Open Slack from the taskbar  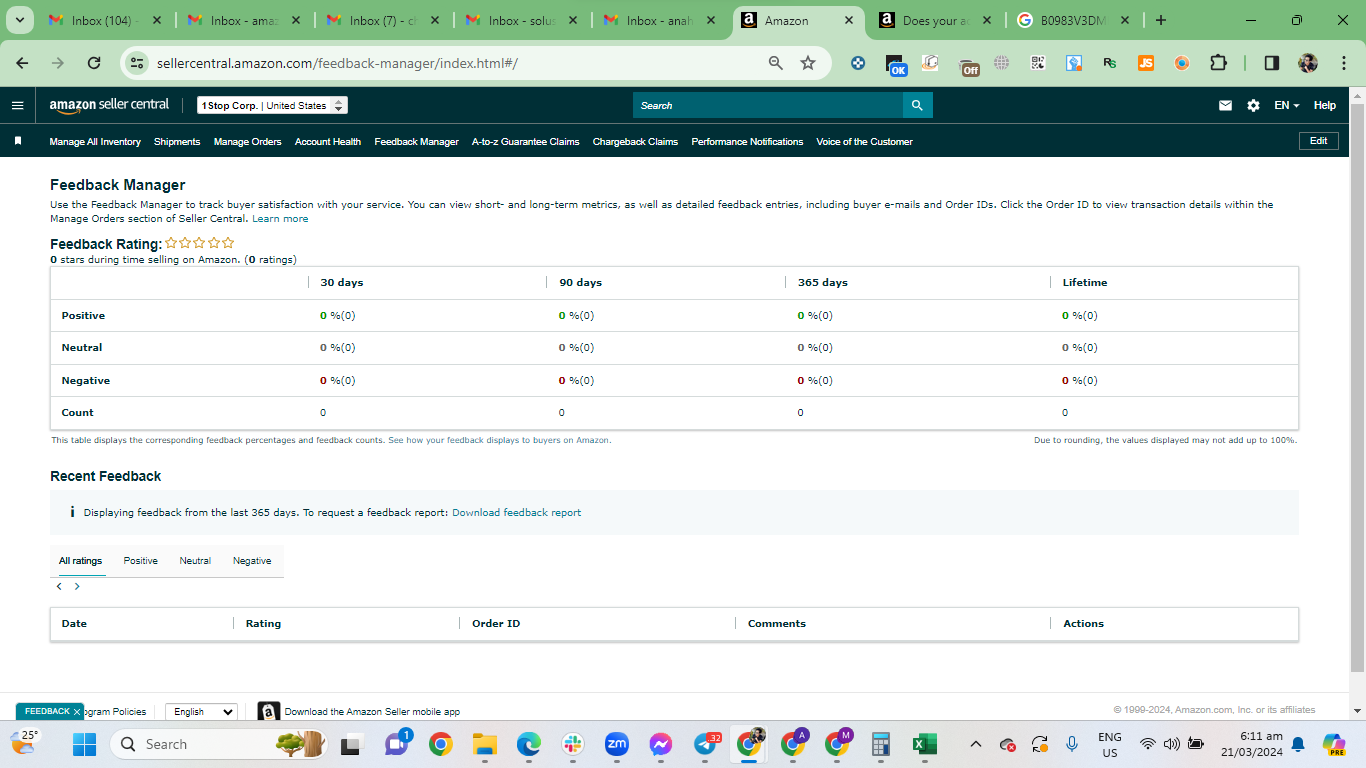572,744
